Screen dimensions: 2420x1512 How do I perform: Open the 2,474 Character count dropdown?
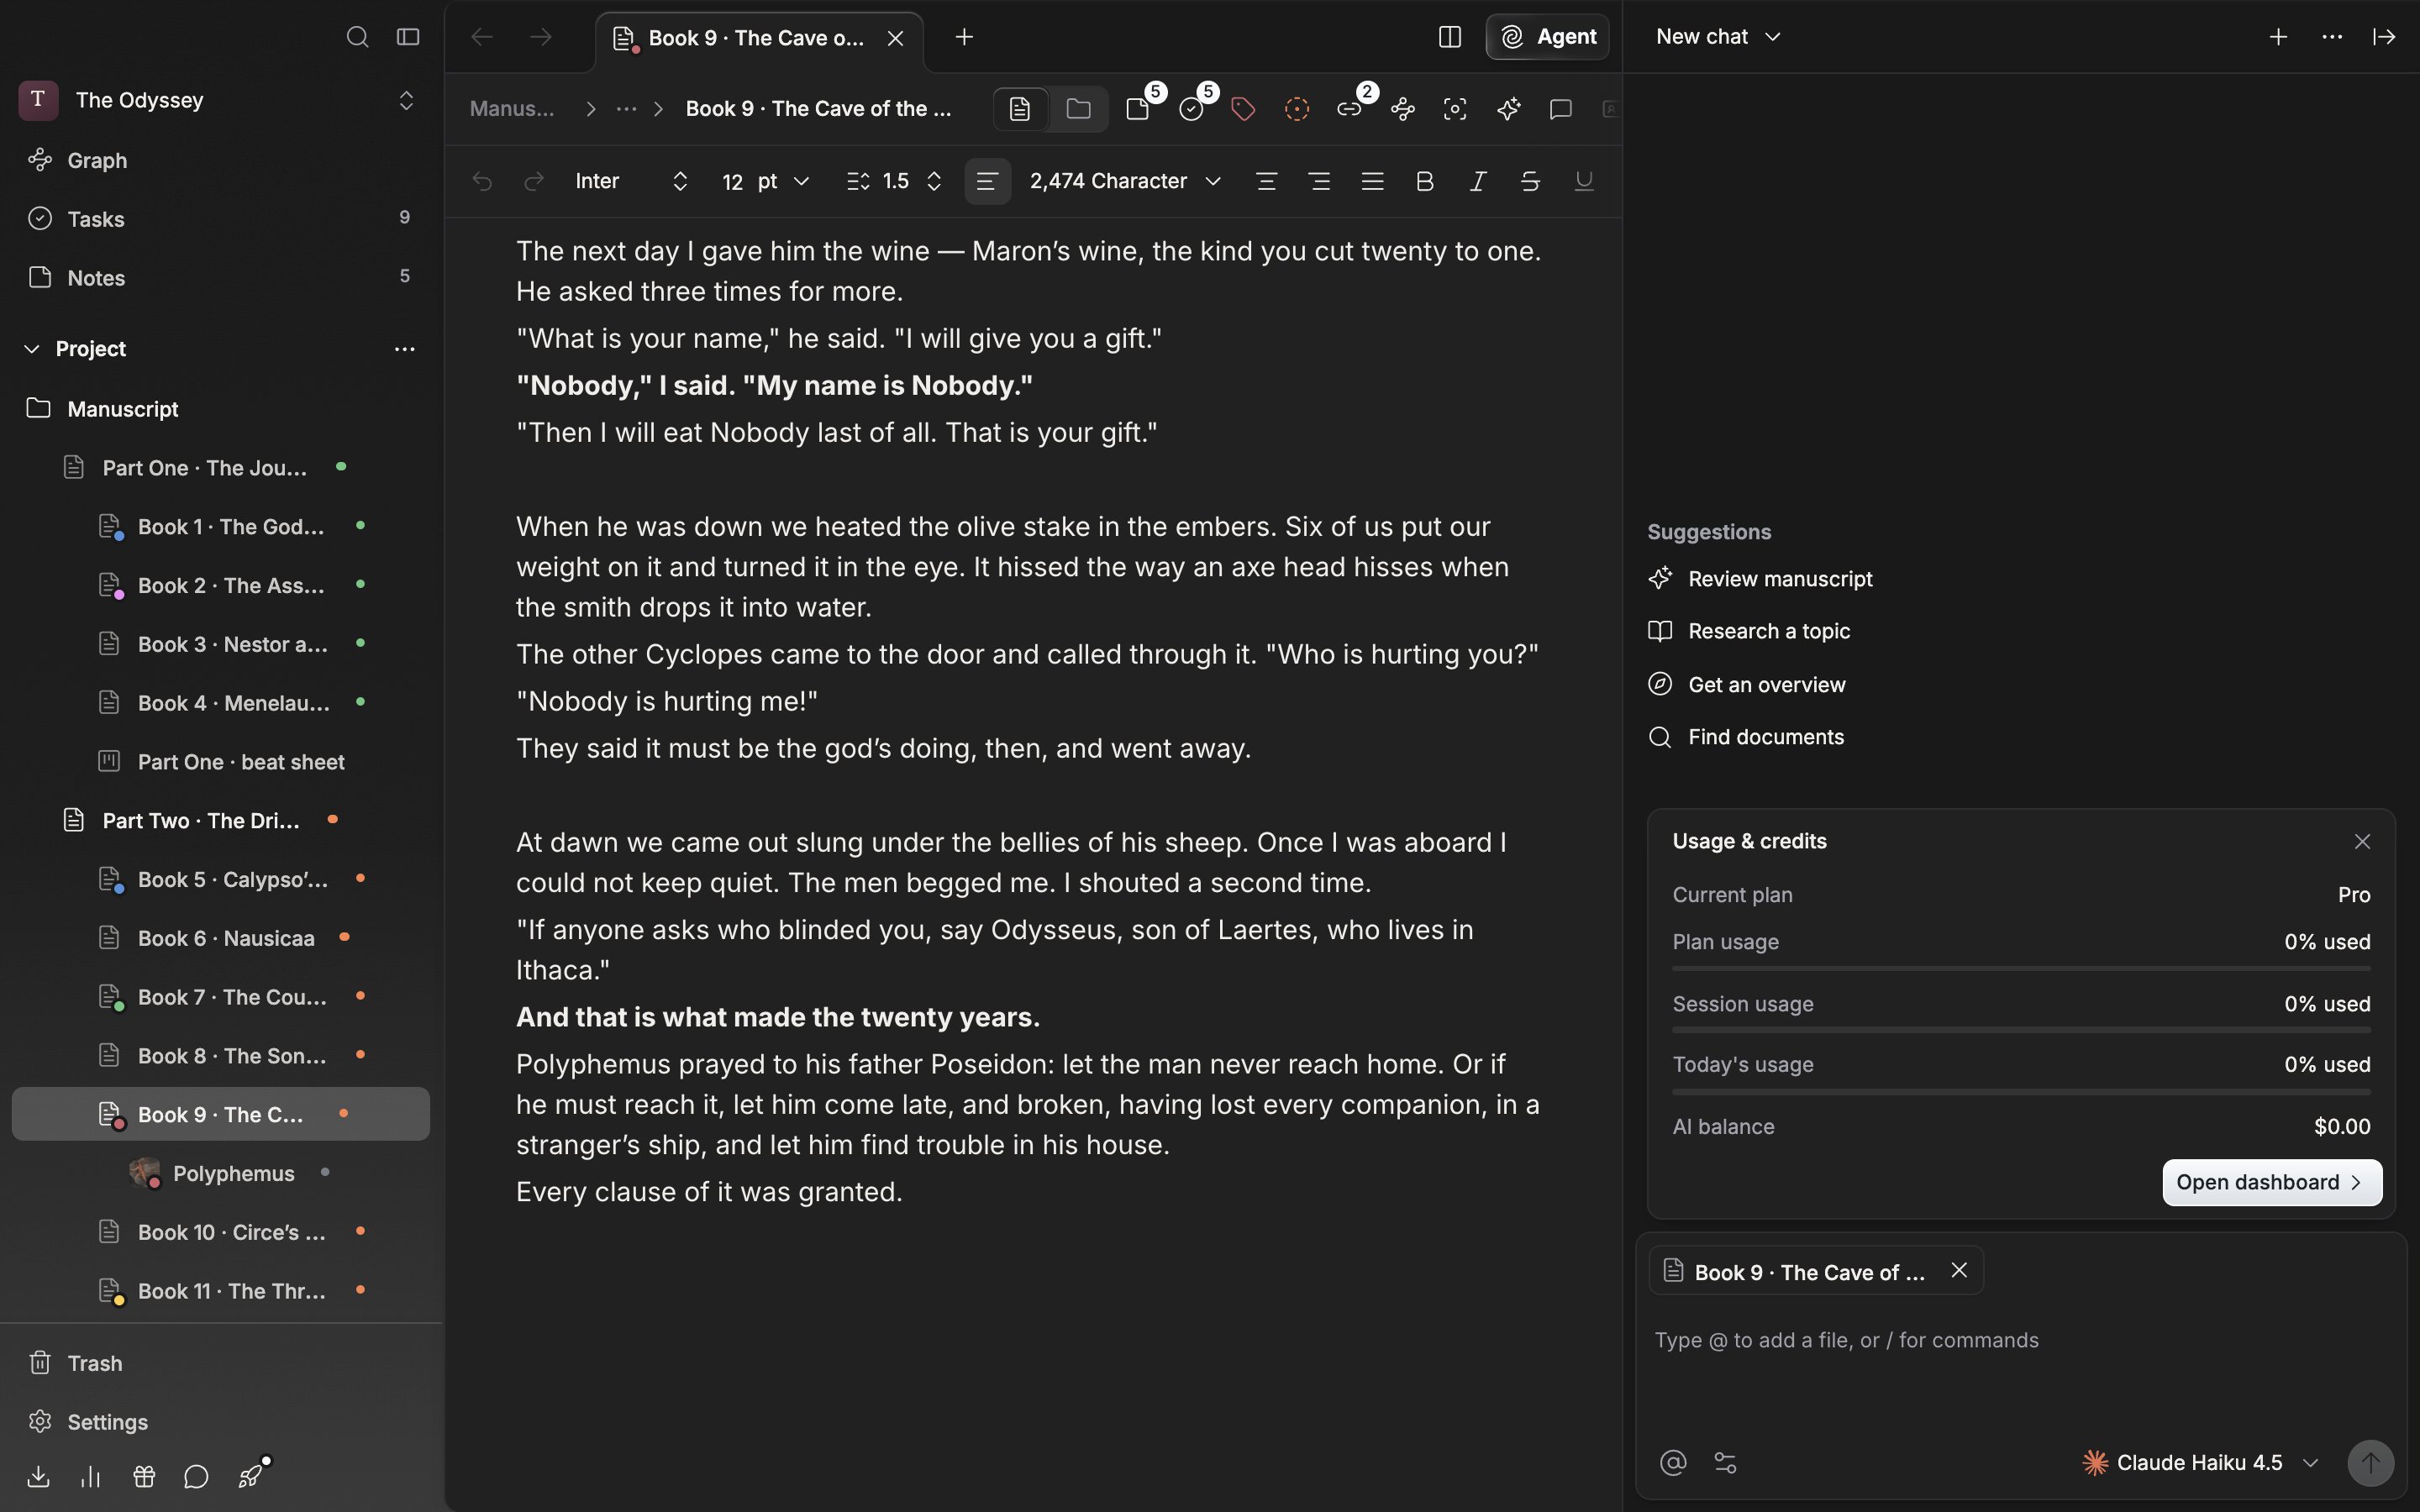click(x=1125, y=181)
